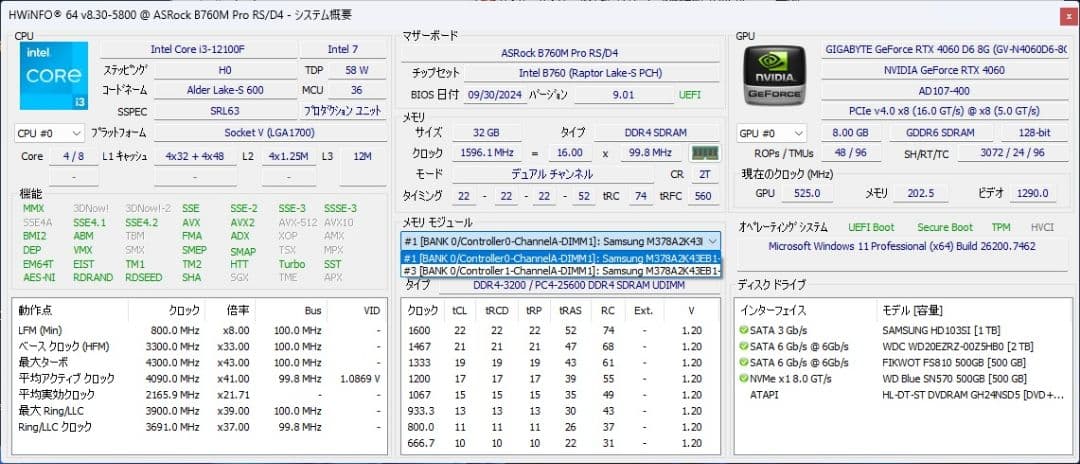Close the HWiNFO system summary window
The width and height of the screenshot is (1080, 464).
point(1070,16)
